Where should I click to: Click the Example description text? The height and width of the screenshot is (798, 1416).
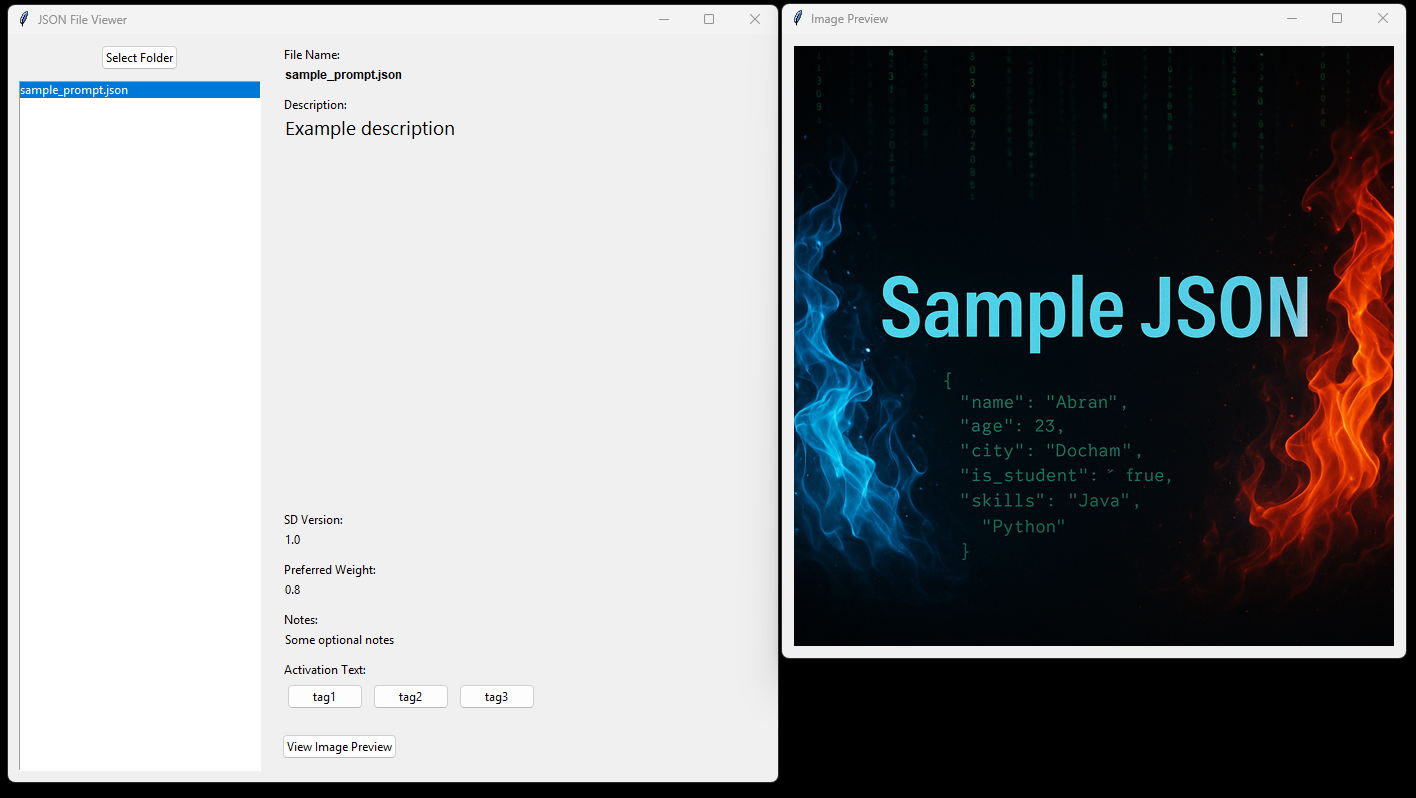(x=369, y=128)
